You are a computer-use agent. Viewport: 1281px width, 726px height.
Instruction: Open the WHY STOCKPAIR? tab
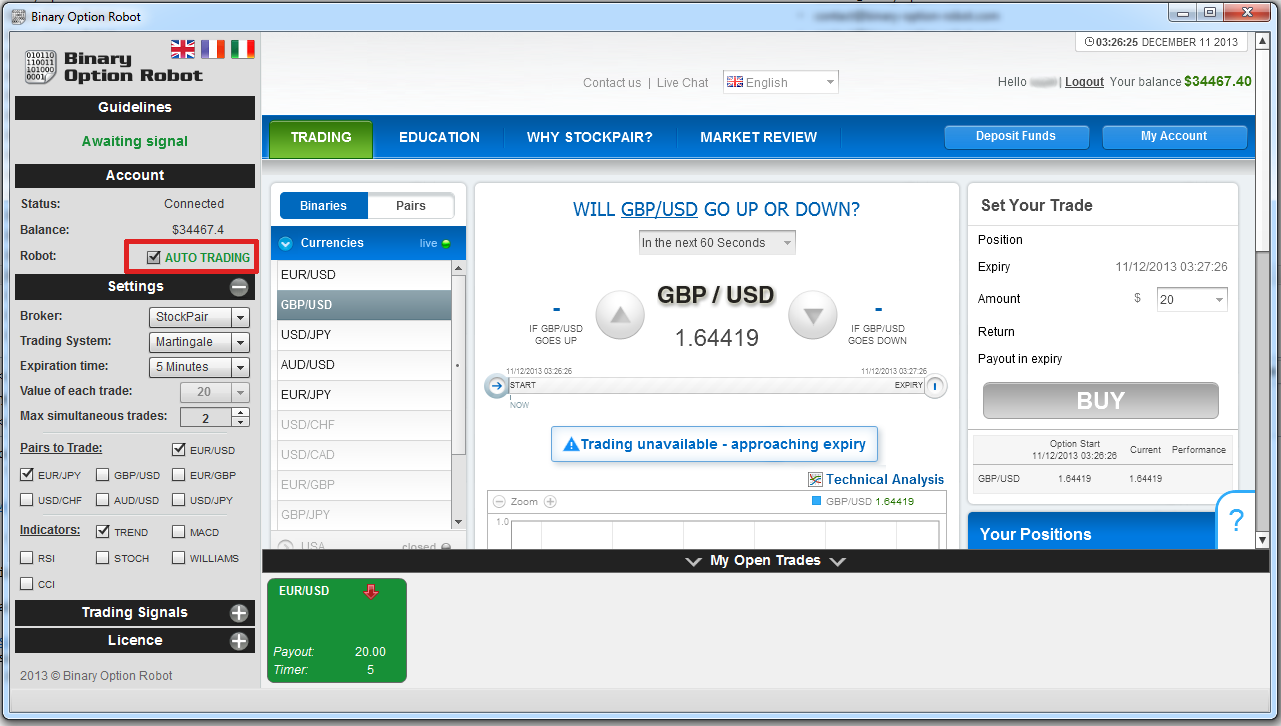pyautogui.click(x=590, y=138)
